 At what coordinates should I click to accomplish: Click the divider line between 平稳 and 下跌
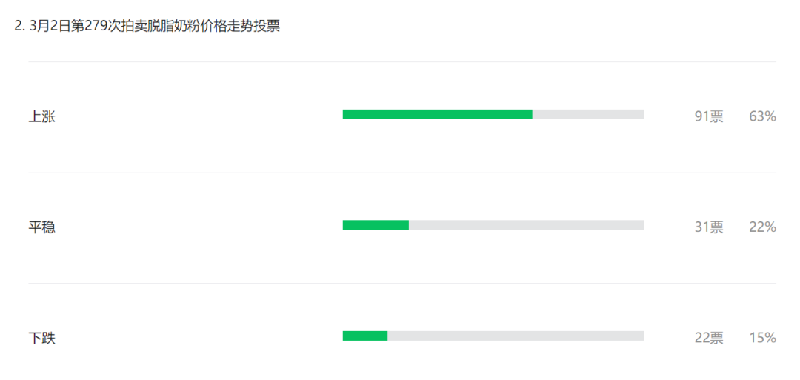[x=402, y=283]
